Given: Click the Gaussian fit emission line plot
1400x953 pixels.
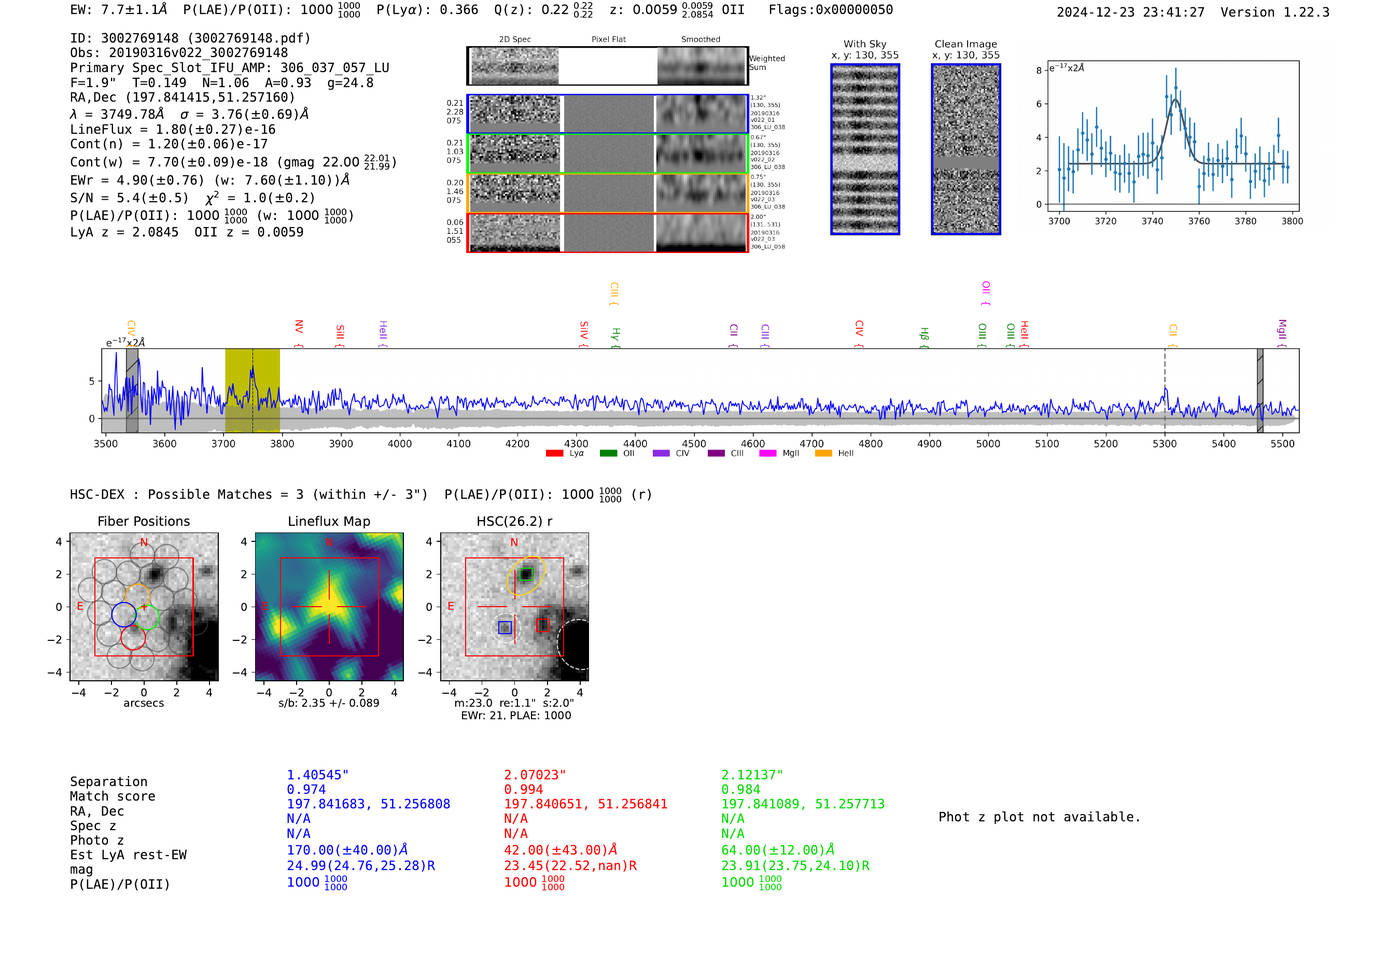Looking at the screenshot, I should 1172,137.
